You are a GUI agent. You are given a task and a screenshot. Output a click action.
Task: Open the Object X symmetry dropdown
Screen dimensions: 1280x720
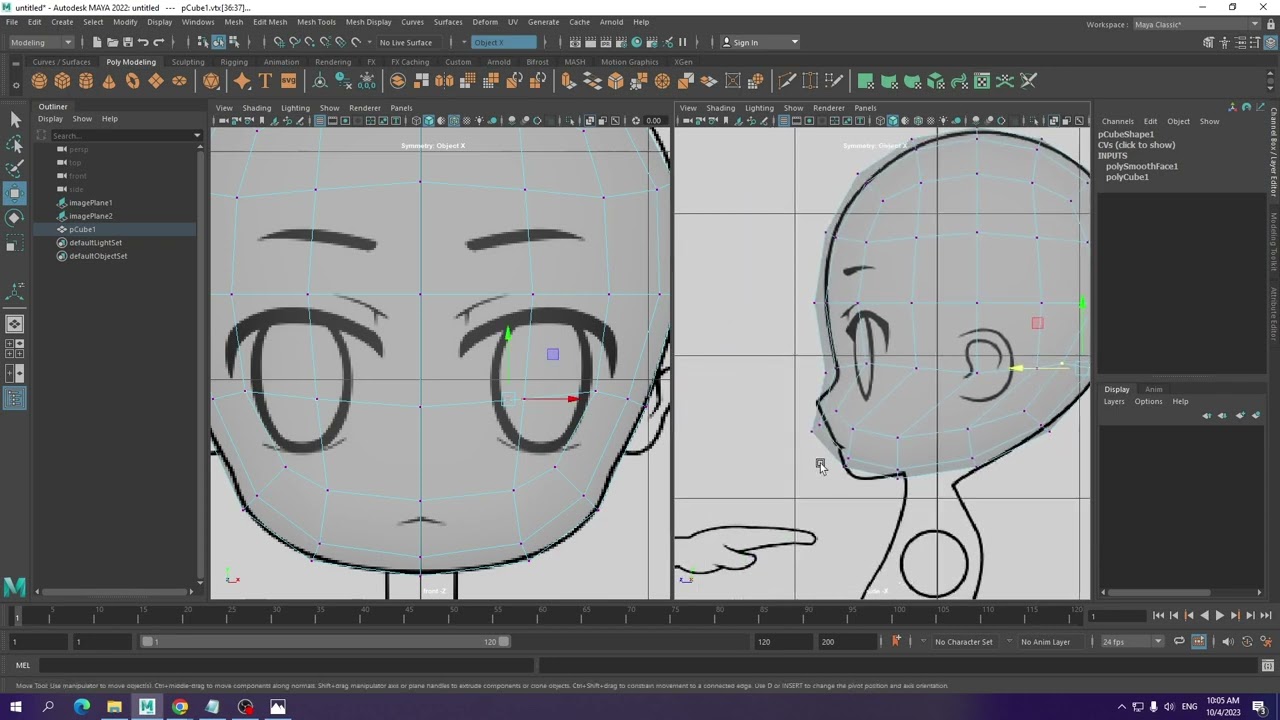tap(504, 42)
